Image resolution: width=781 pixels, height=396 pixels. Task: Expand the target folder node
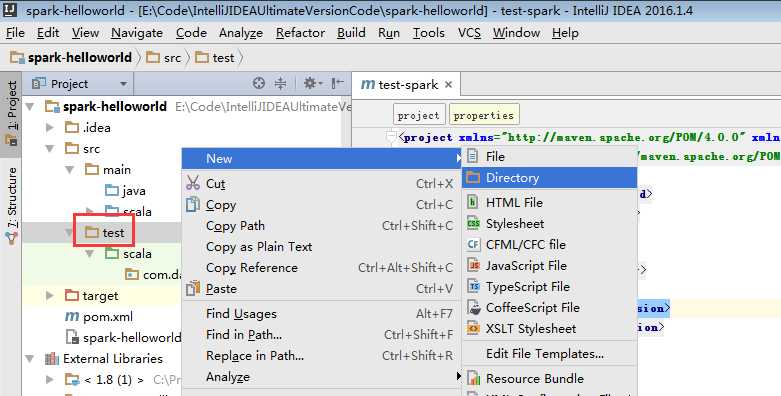pyautogui.click(x=50, y=295)
